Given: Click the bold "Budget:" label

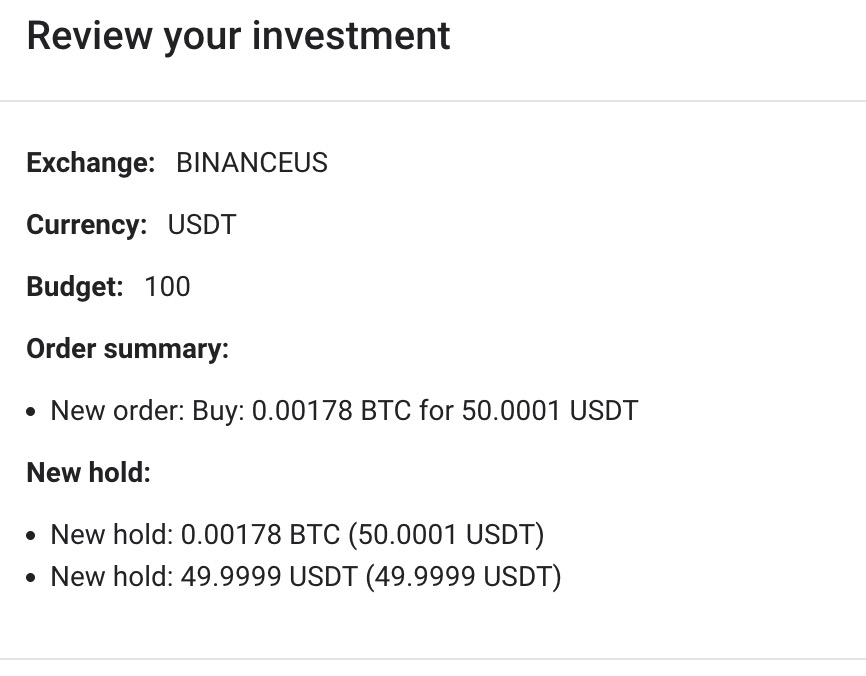Looking at the screenshot, I should [74, 287].
